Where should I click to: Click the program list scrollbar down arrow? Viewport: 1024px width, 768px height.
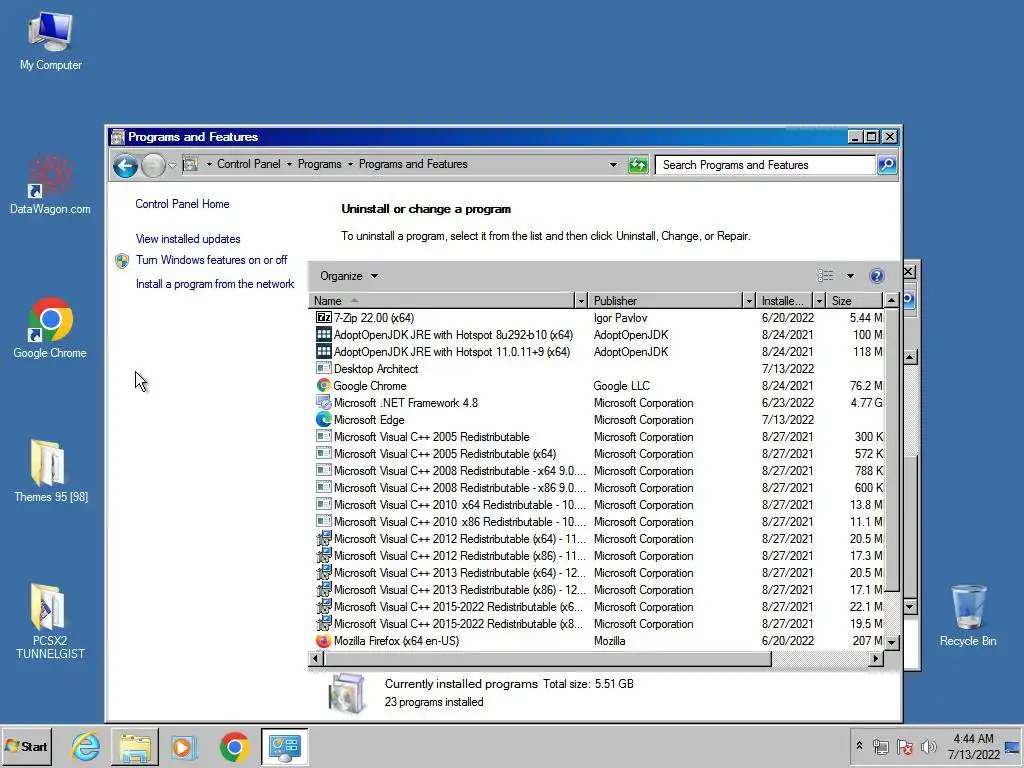pyautogui.click(x=891, y=642)
